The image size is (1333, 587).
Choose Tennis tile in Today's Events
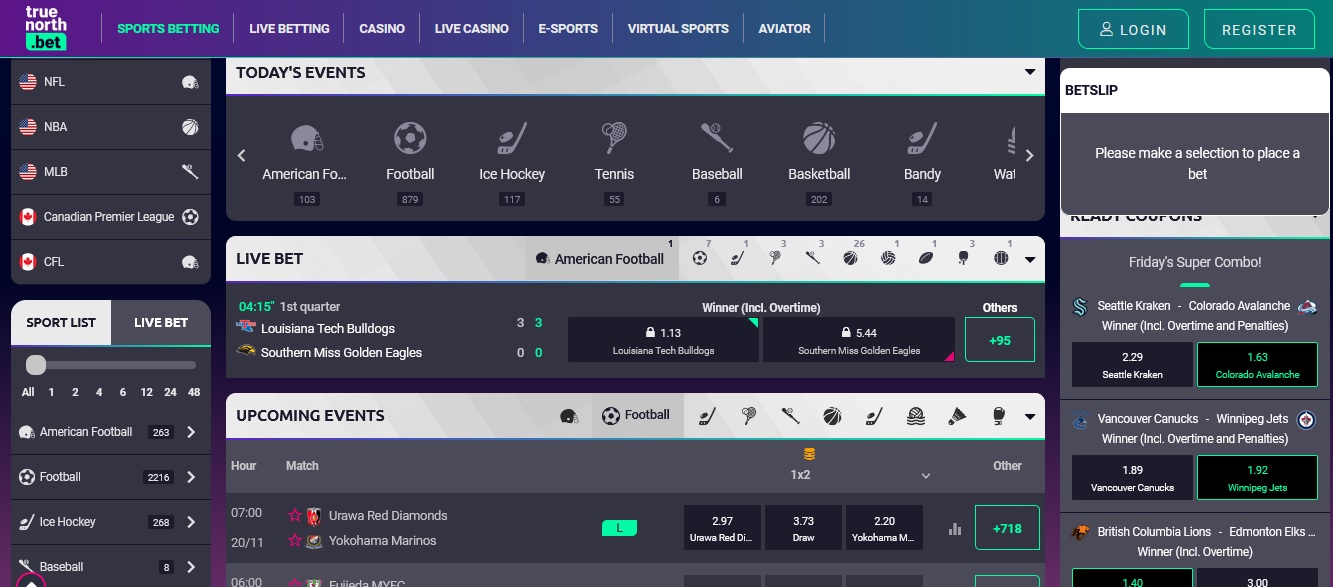614,163
